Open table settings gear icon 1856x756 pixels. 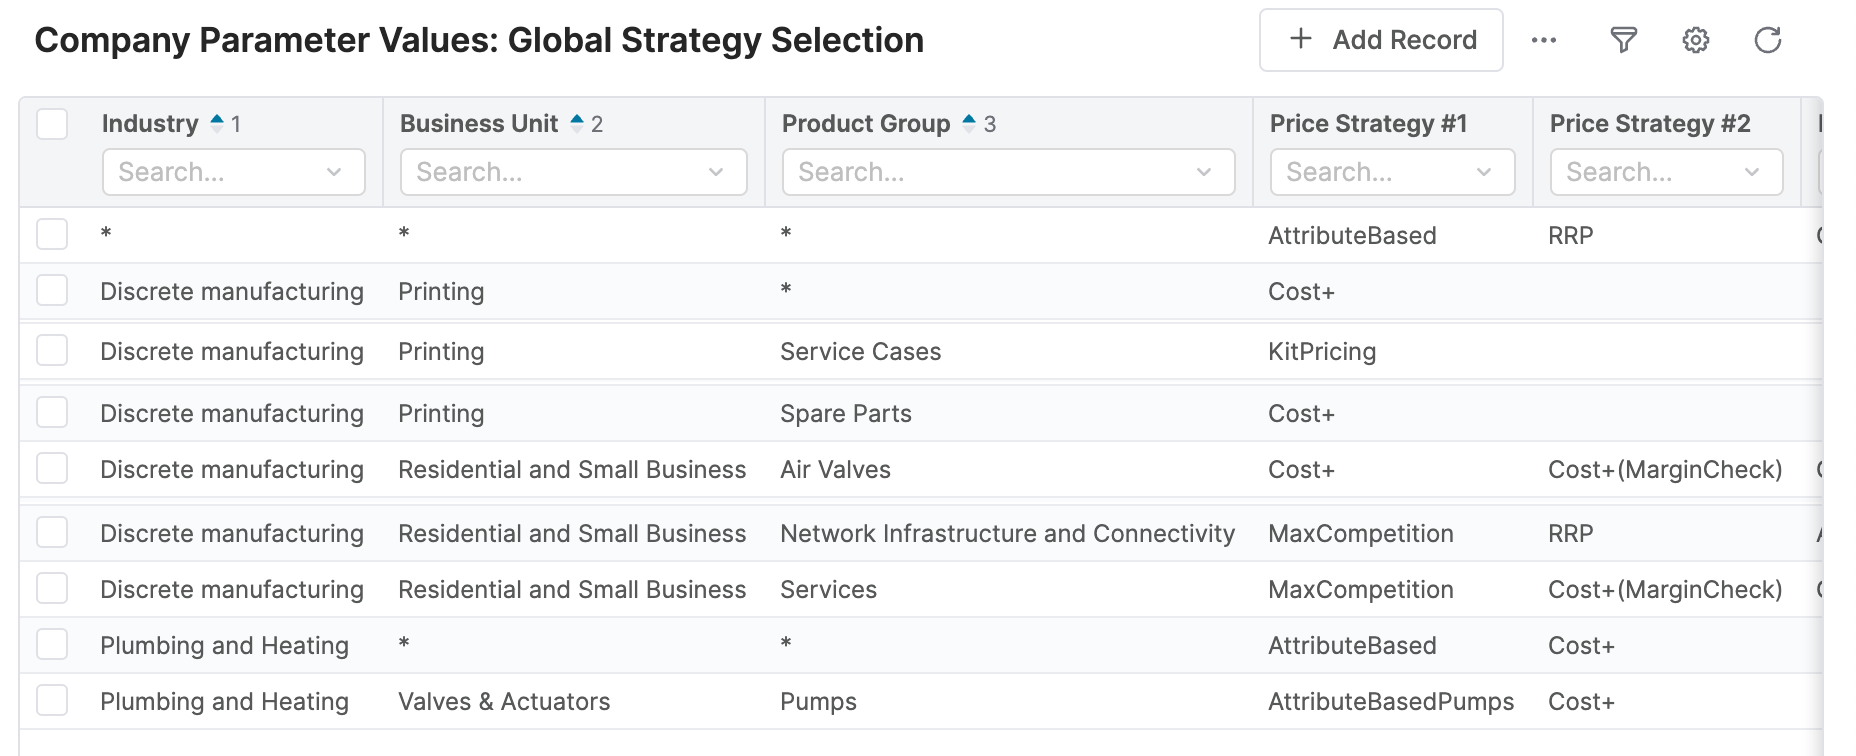click(1695, 40)
